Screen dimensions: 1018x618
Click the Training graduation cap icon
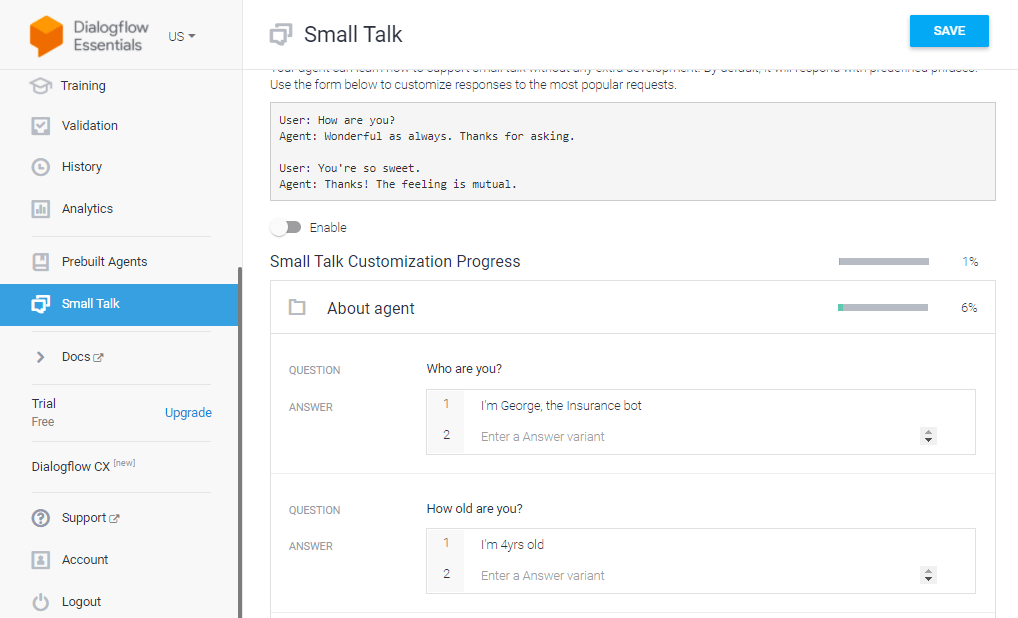(x=40, y=86)
